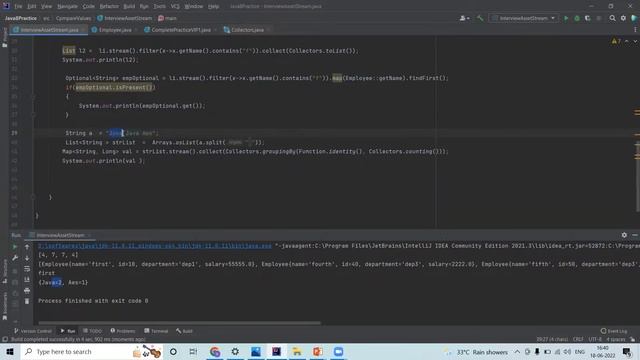Open Search Everywhere magnifier icon

[612, 18]
